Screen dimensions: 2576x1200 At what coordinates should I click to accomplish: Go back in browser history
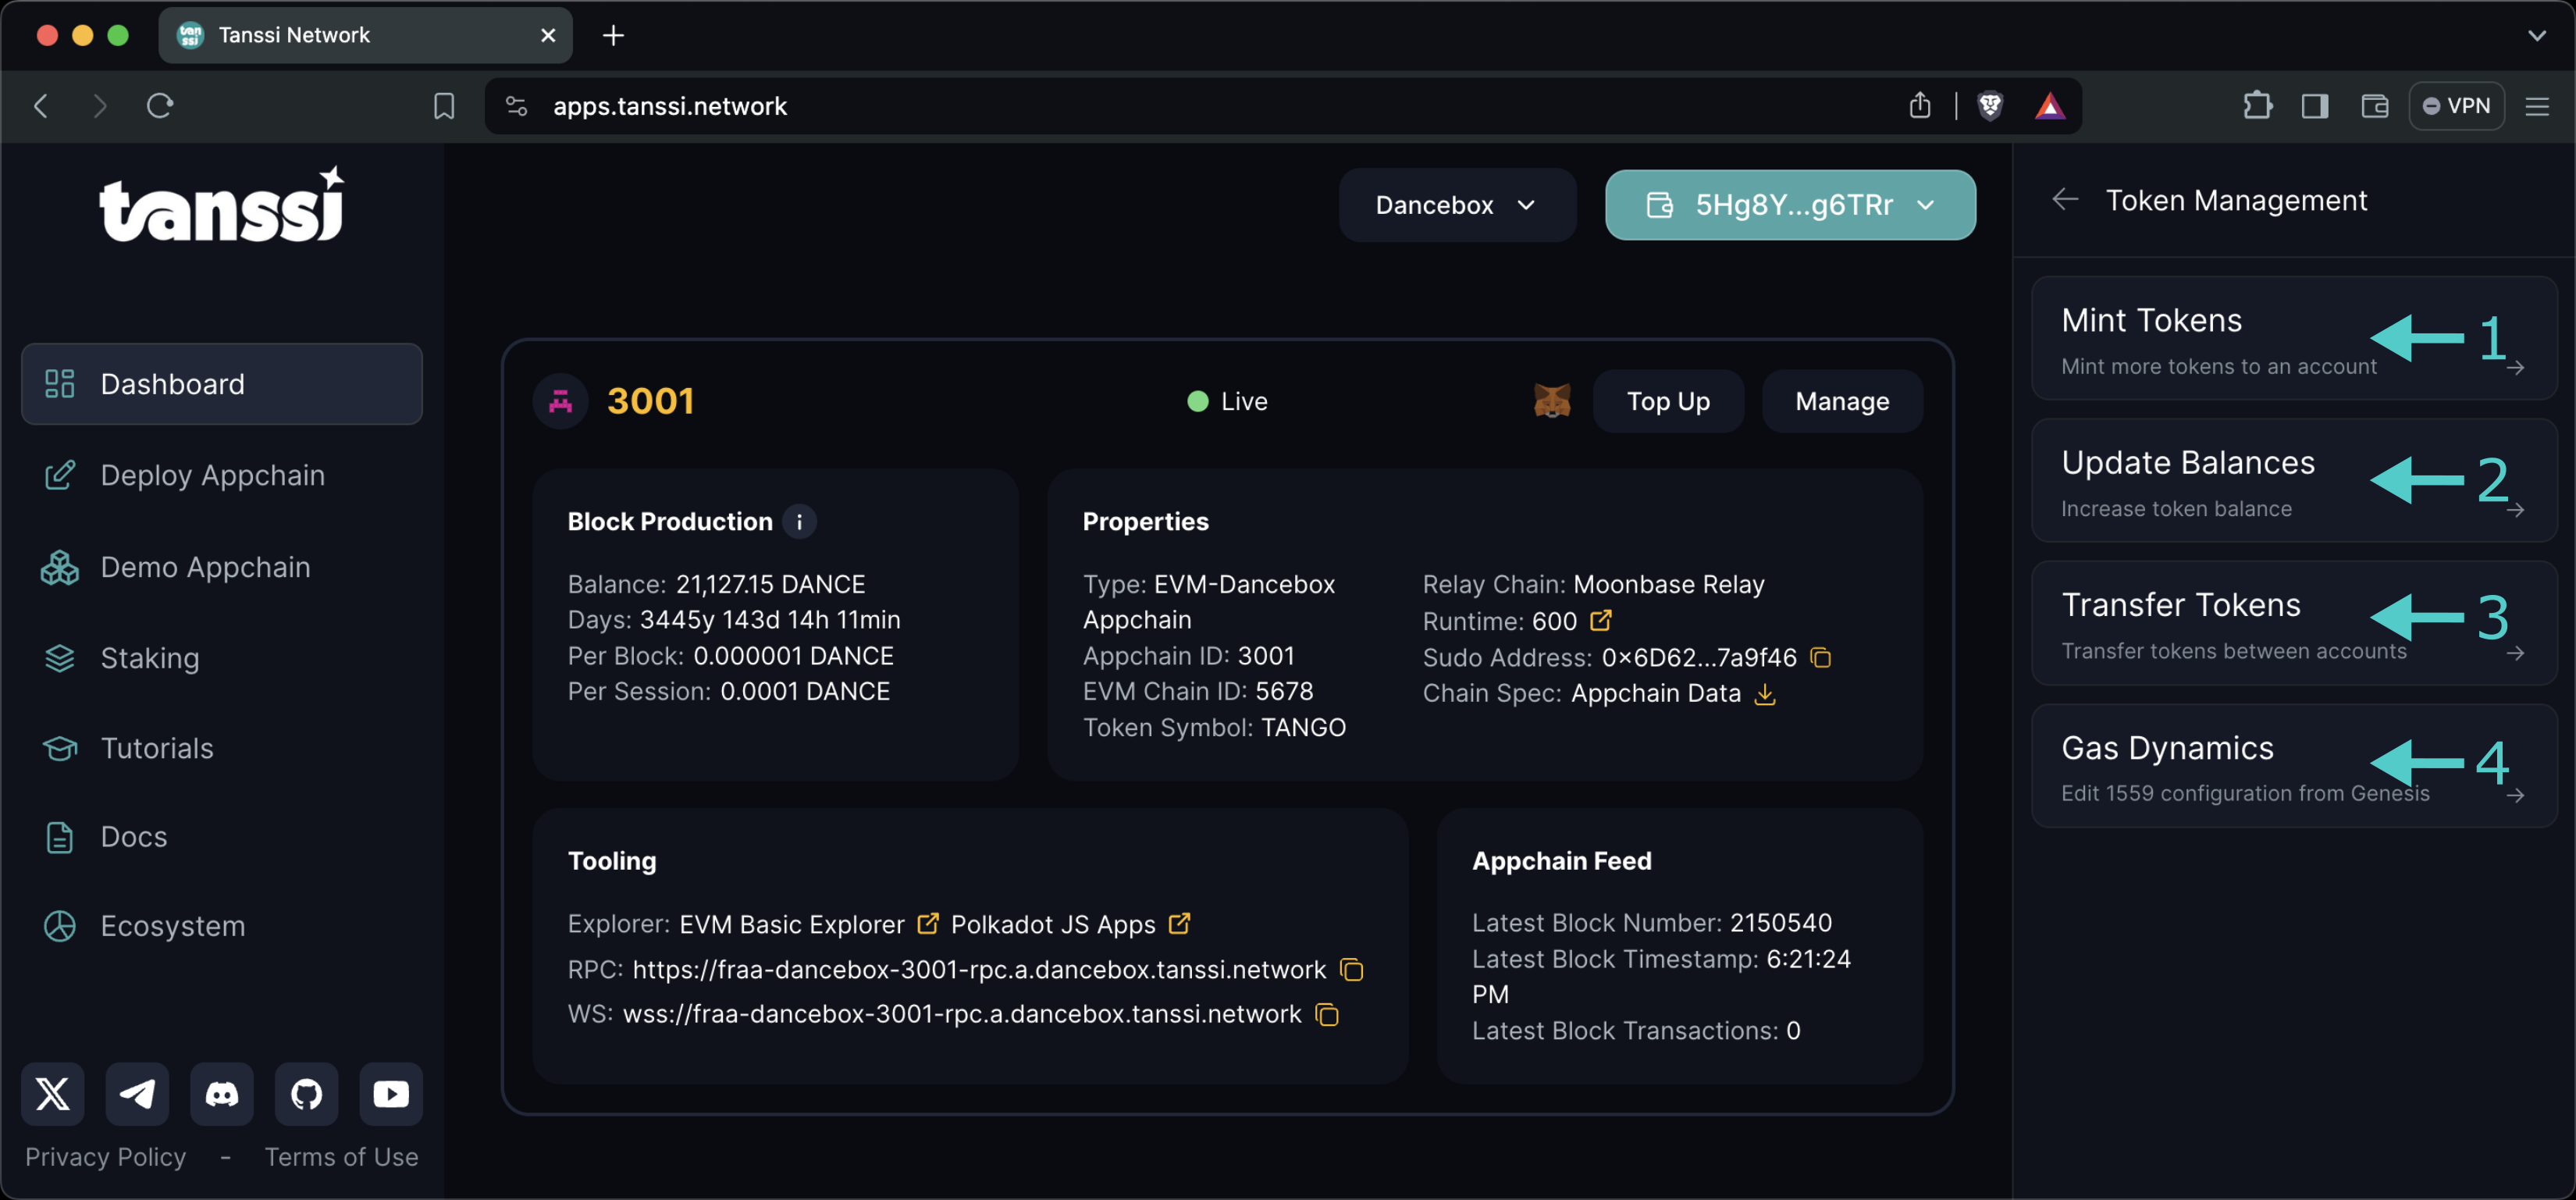point(41,105)
